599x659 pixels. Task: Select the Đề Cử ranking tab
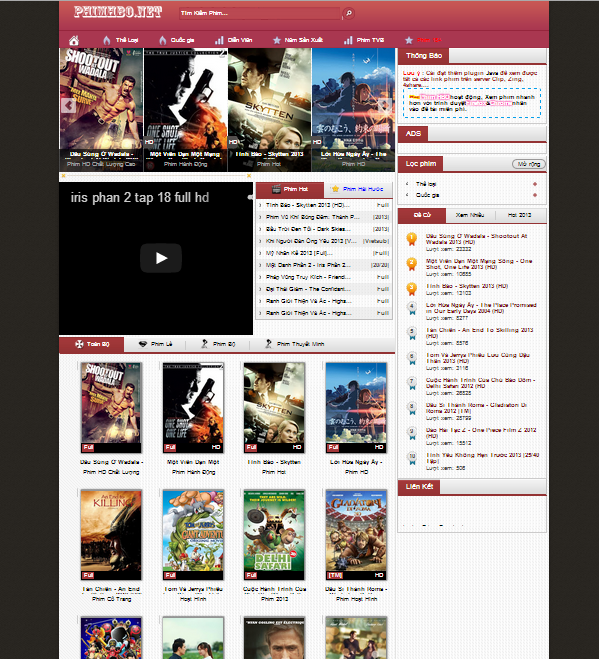tap(422, 215)
